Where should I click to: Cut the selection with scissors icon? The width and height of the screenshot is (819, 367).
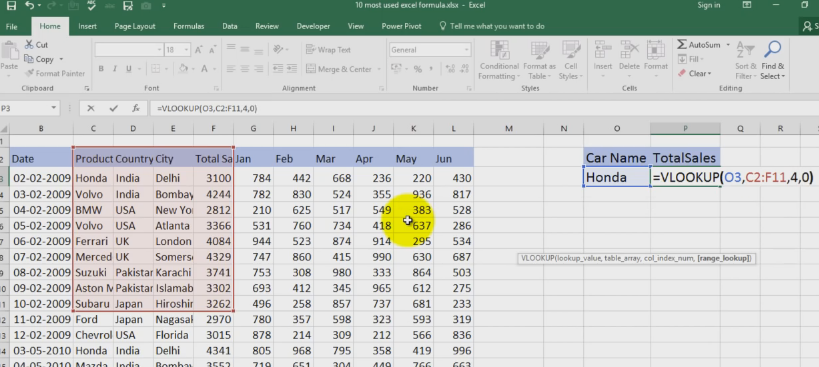36,45
